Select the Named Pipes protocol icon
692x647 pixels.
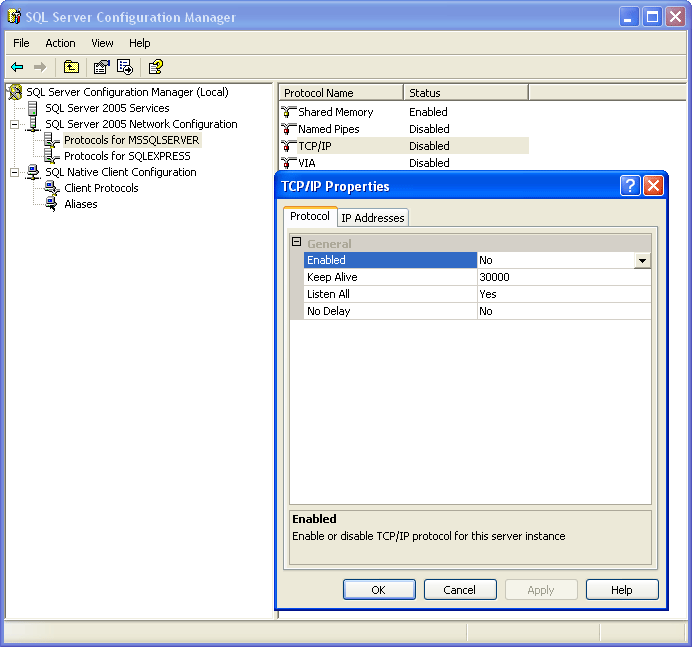point(289,129)
